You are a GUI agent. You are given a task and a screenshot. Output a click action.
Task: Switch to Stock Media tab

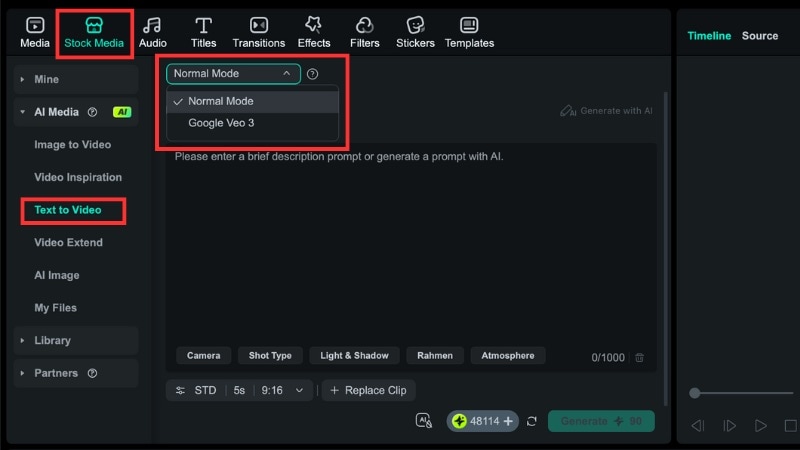click(x=94, y=32)
